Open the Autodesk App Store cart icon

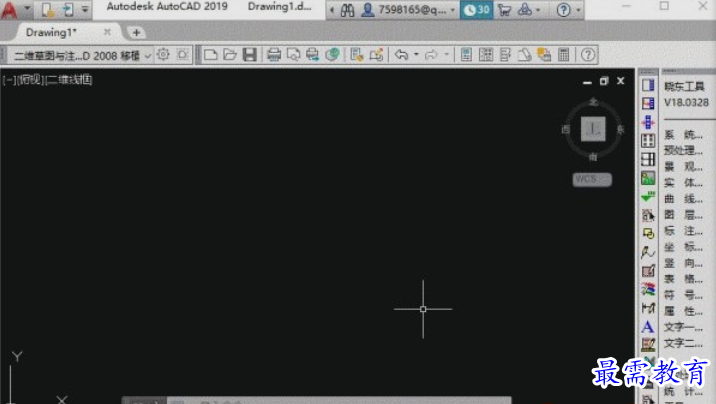tap(505, 10)
